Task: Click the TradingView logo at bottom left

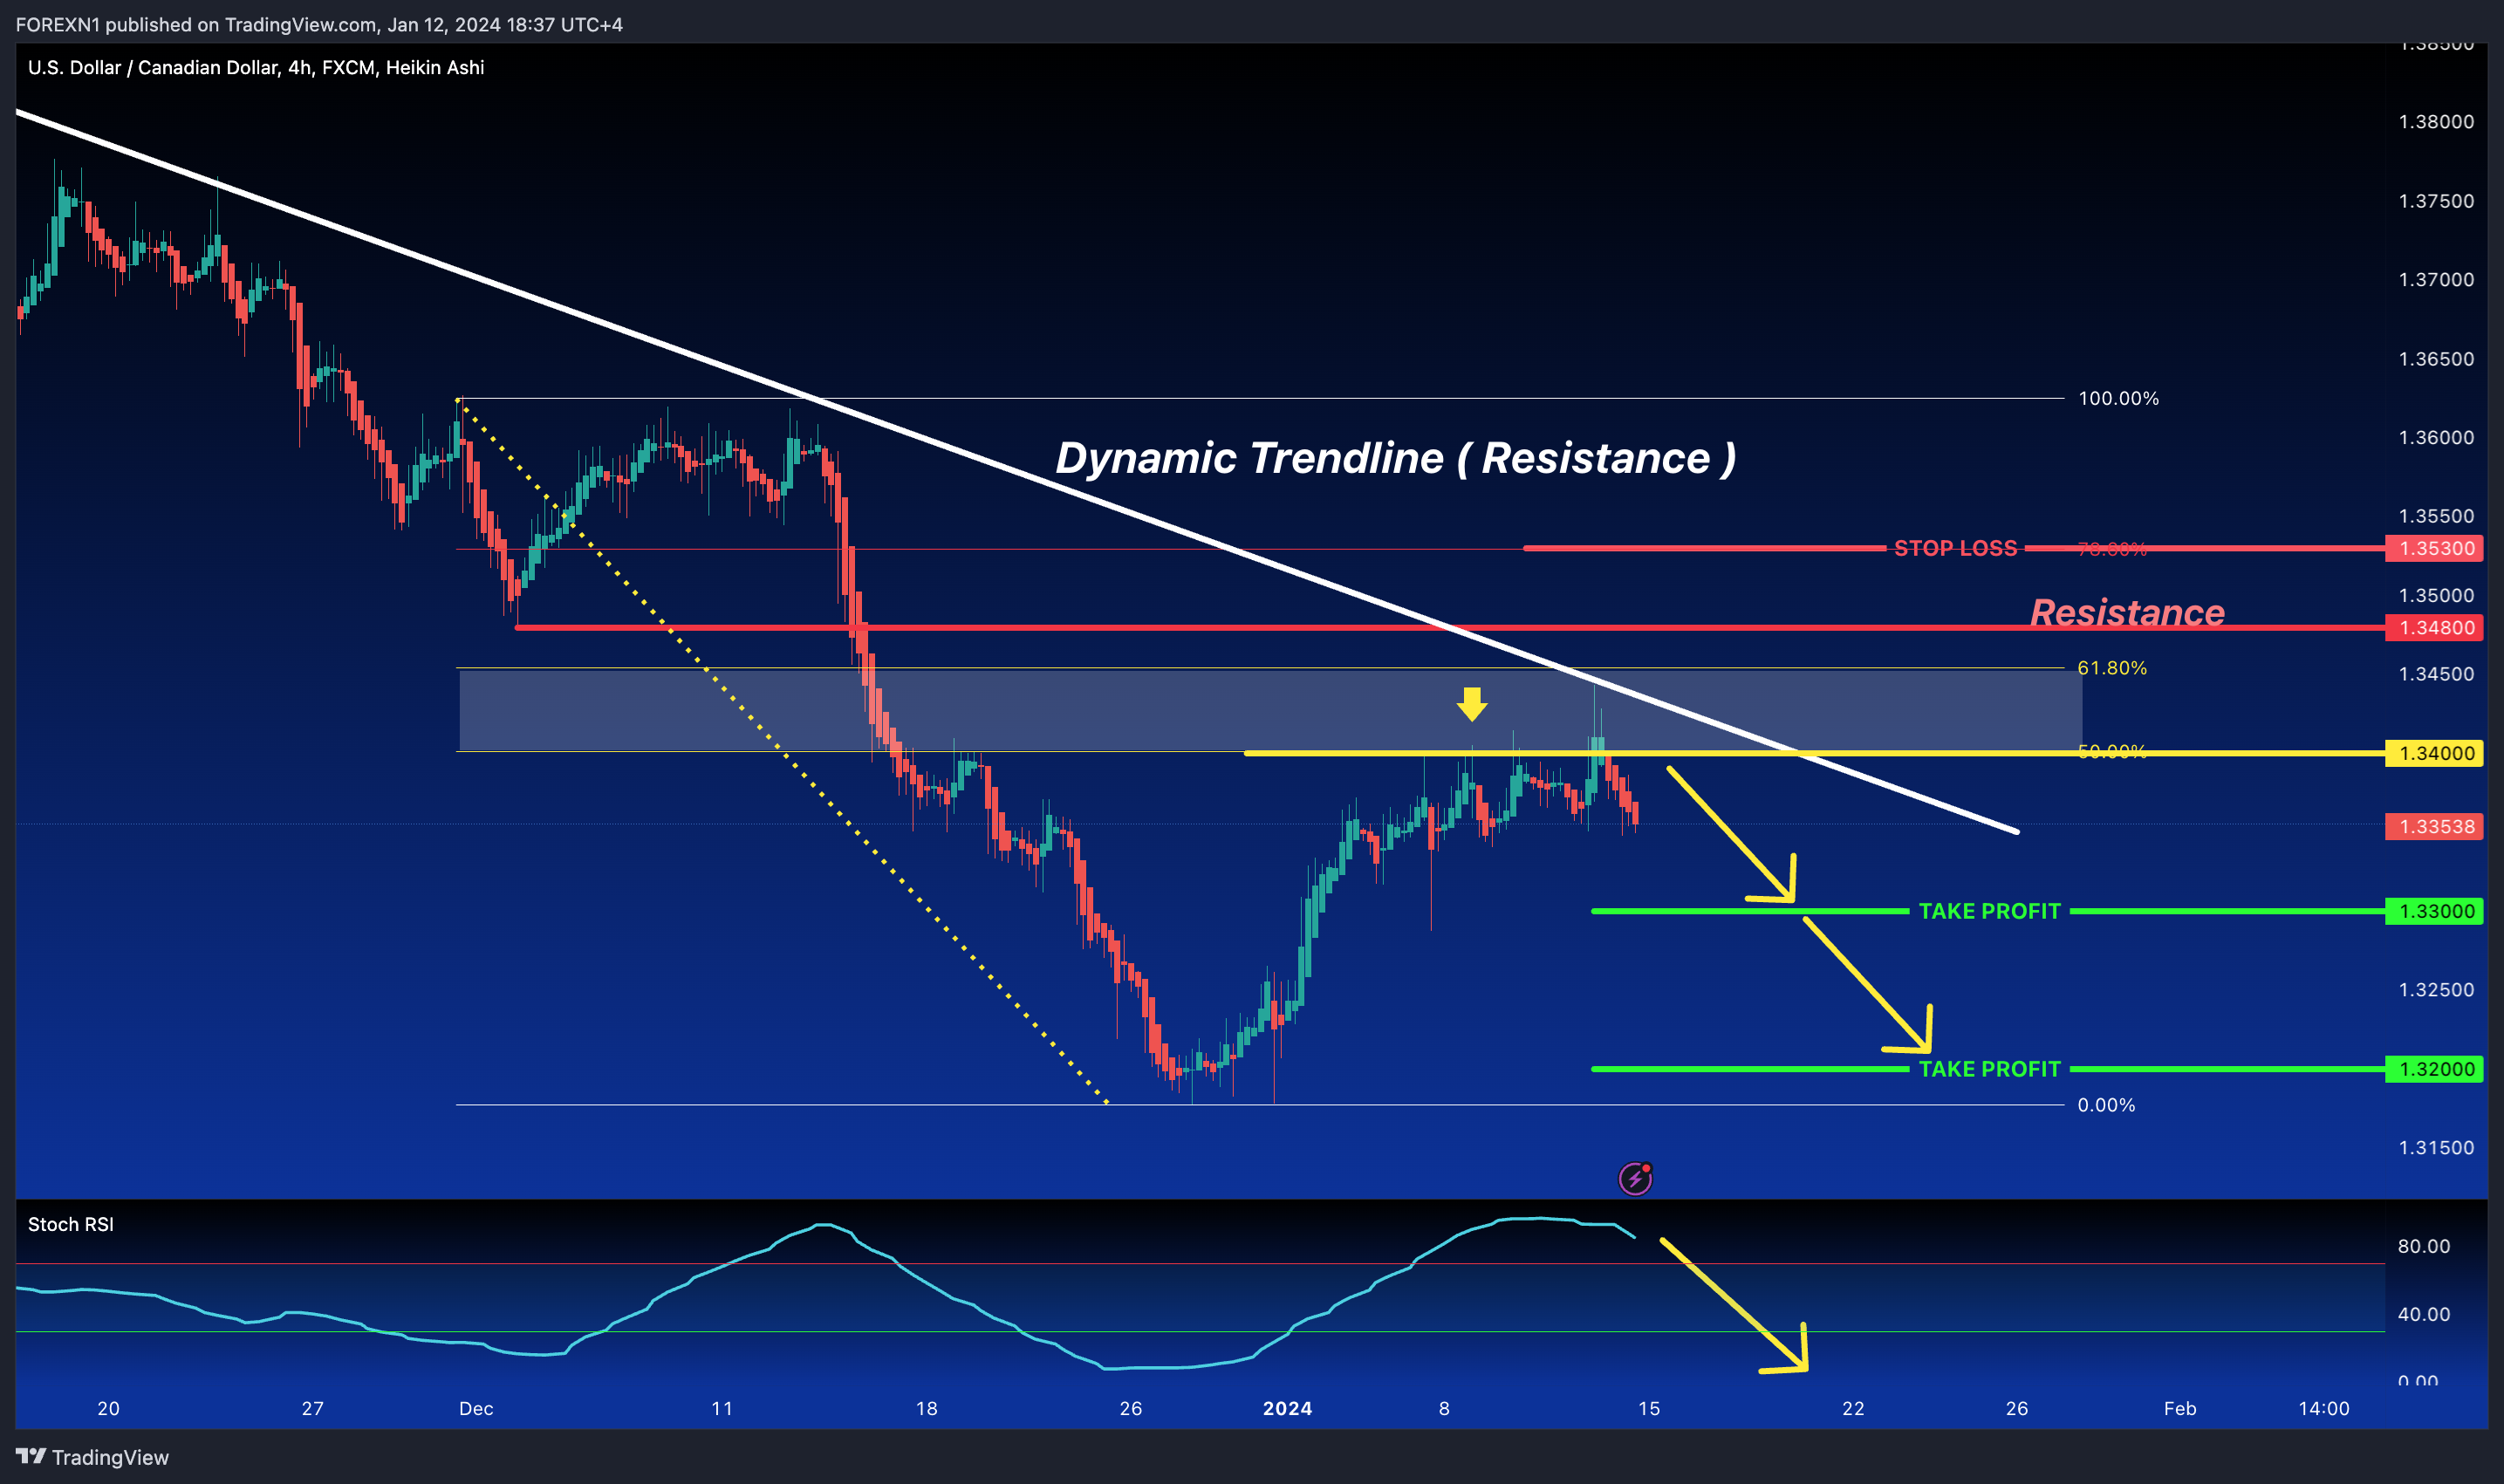Action: coord(92,1457)
